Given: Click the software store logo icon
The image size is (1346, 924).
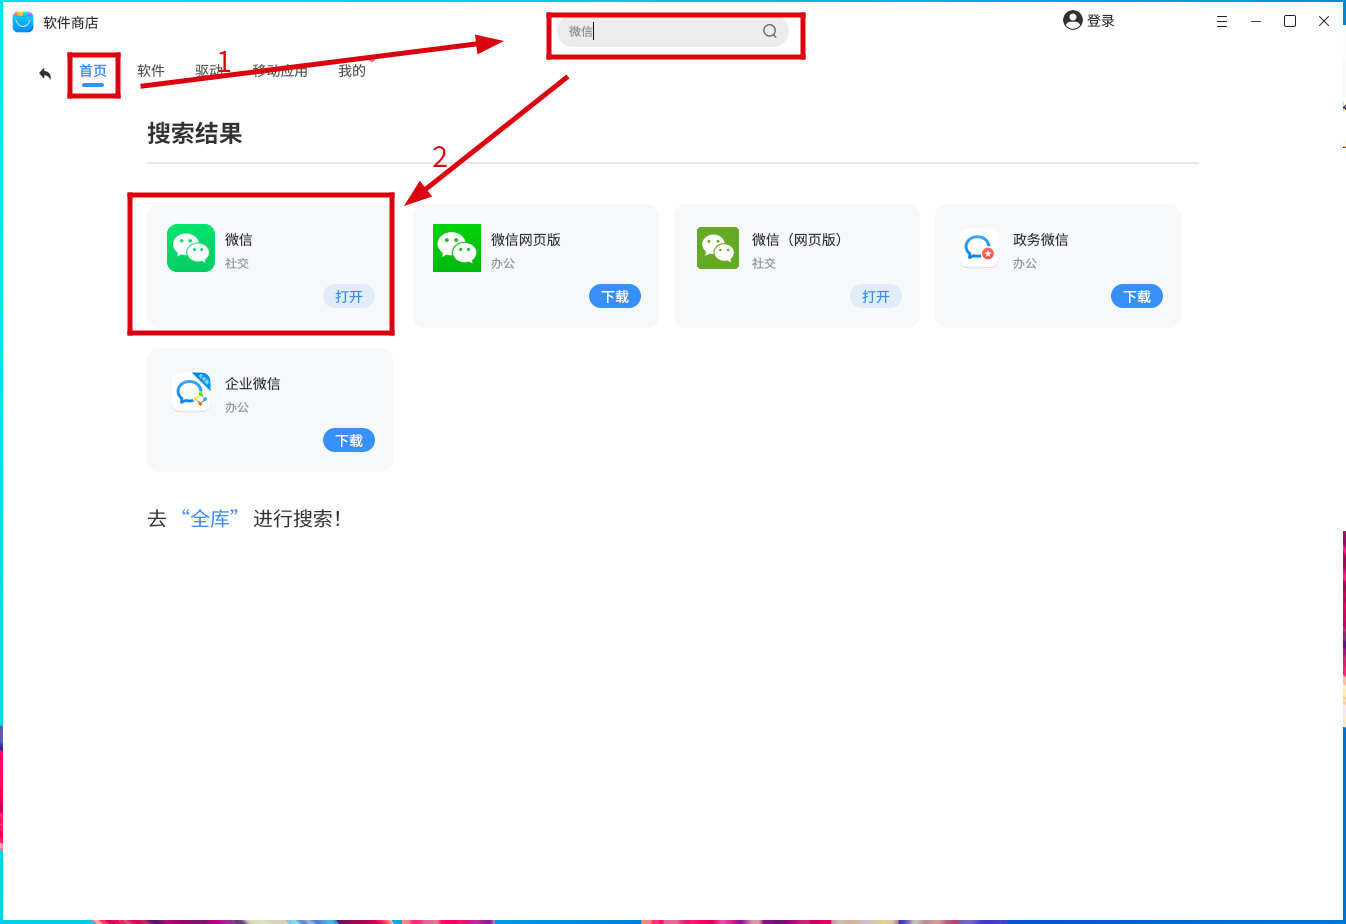Looking at the screenshot, I should coord(23,22).
